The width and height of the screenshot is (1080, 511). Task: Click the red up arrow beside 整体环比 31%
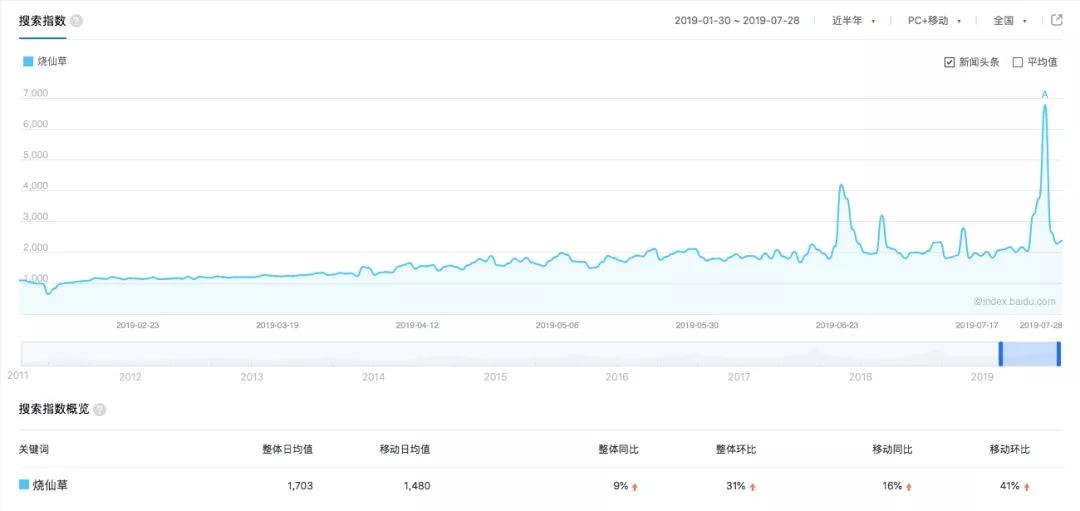752,486
